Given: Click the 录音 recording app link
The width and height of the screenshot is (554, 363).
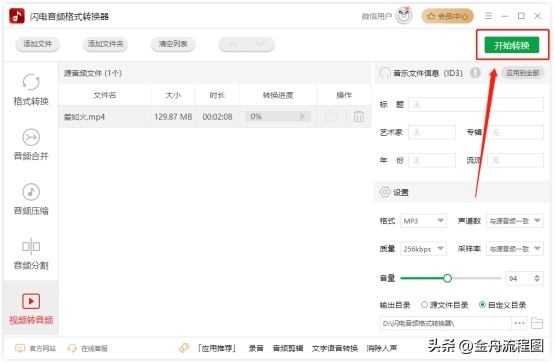Looking at the screenshot, I should [256, 349].
